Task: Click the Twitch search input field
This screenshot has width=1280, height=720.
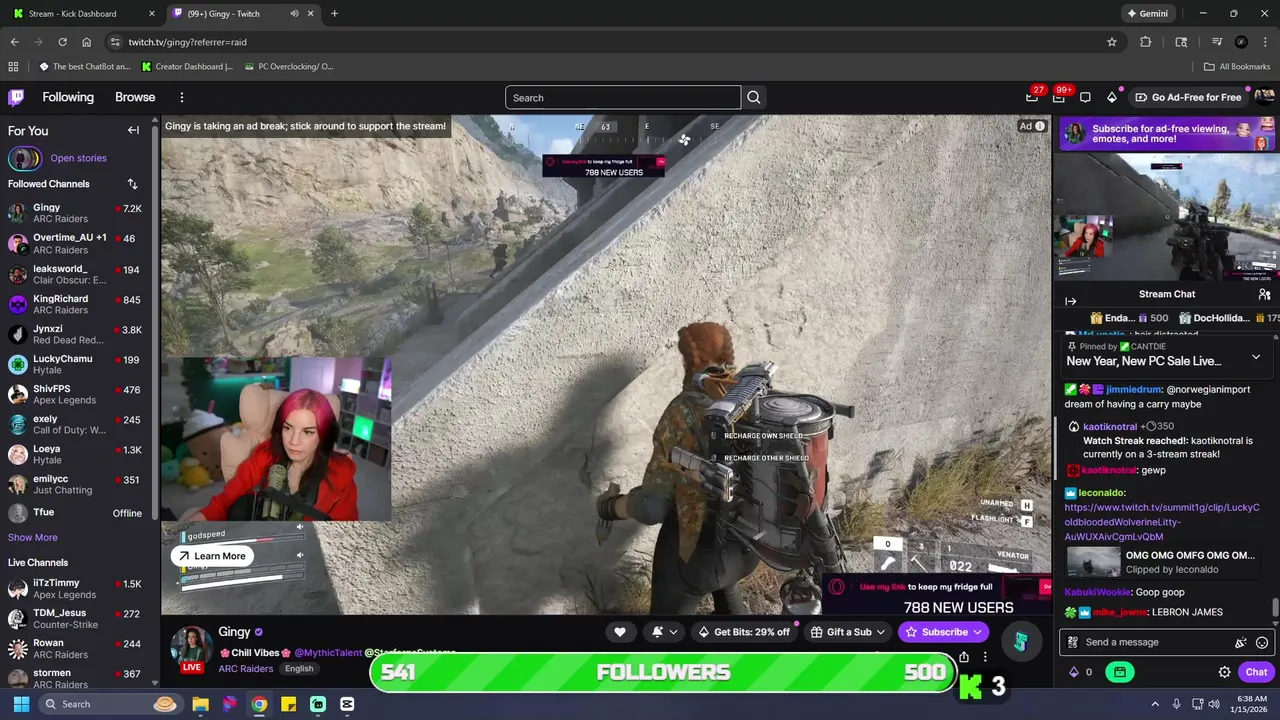Action: coord(623,97)
